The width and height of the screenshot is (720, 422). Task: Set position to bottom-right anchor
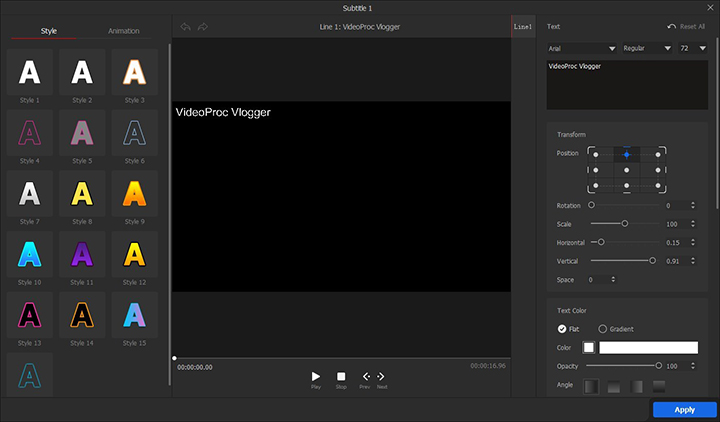[658, 186]
